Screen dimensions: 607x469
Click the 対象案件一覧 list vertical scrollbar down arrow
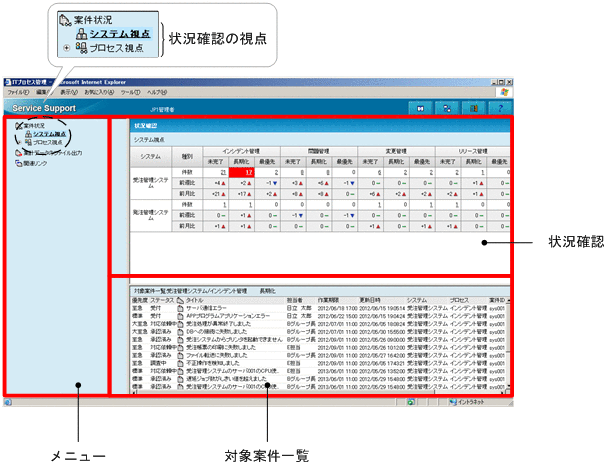point(508,386)
